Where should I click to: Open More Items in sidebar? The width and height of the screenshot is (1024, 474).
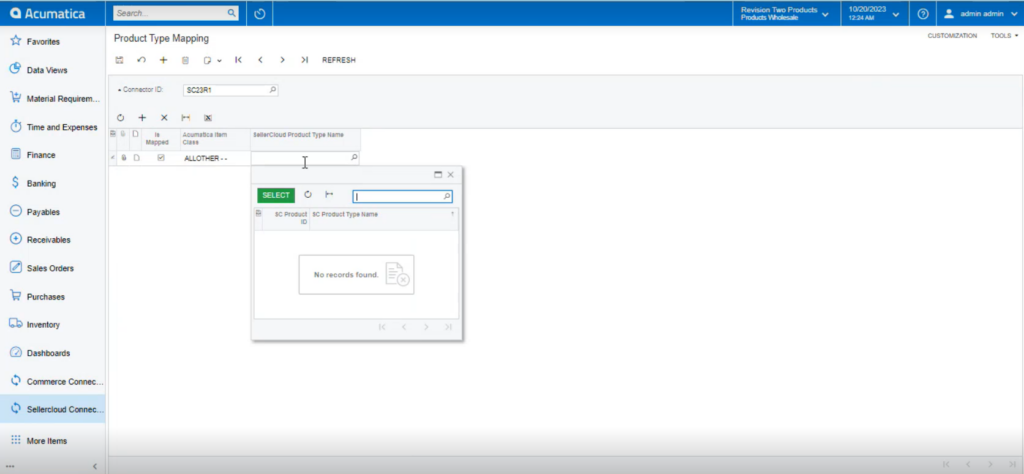(x=52, y=441)
